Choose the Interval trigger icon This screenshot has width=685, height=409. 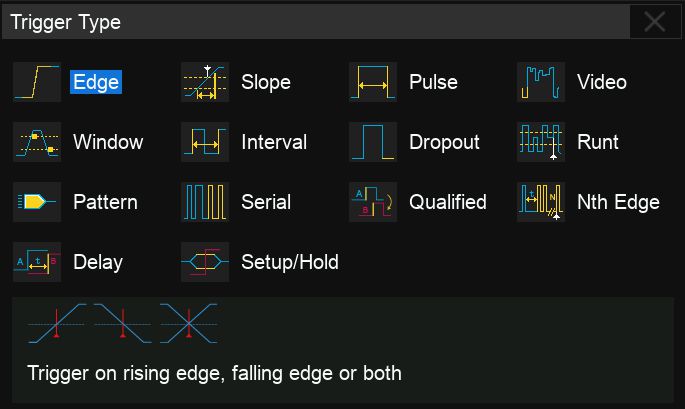click(205, 142)
